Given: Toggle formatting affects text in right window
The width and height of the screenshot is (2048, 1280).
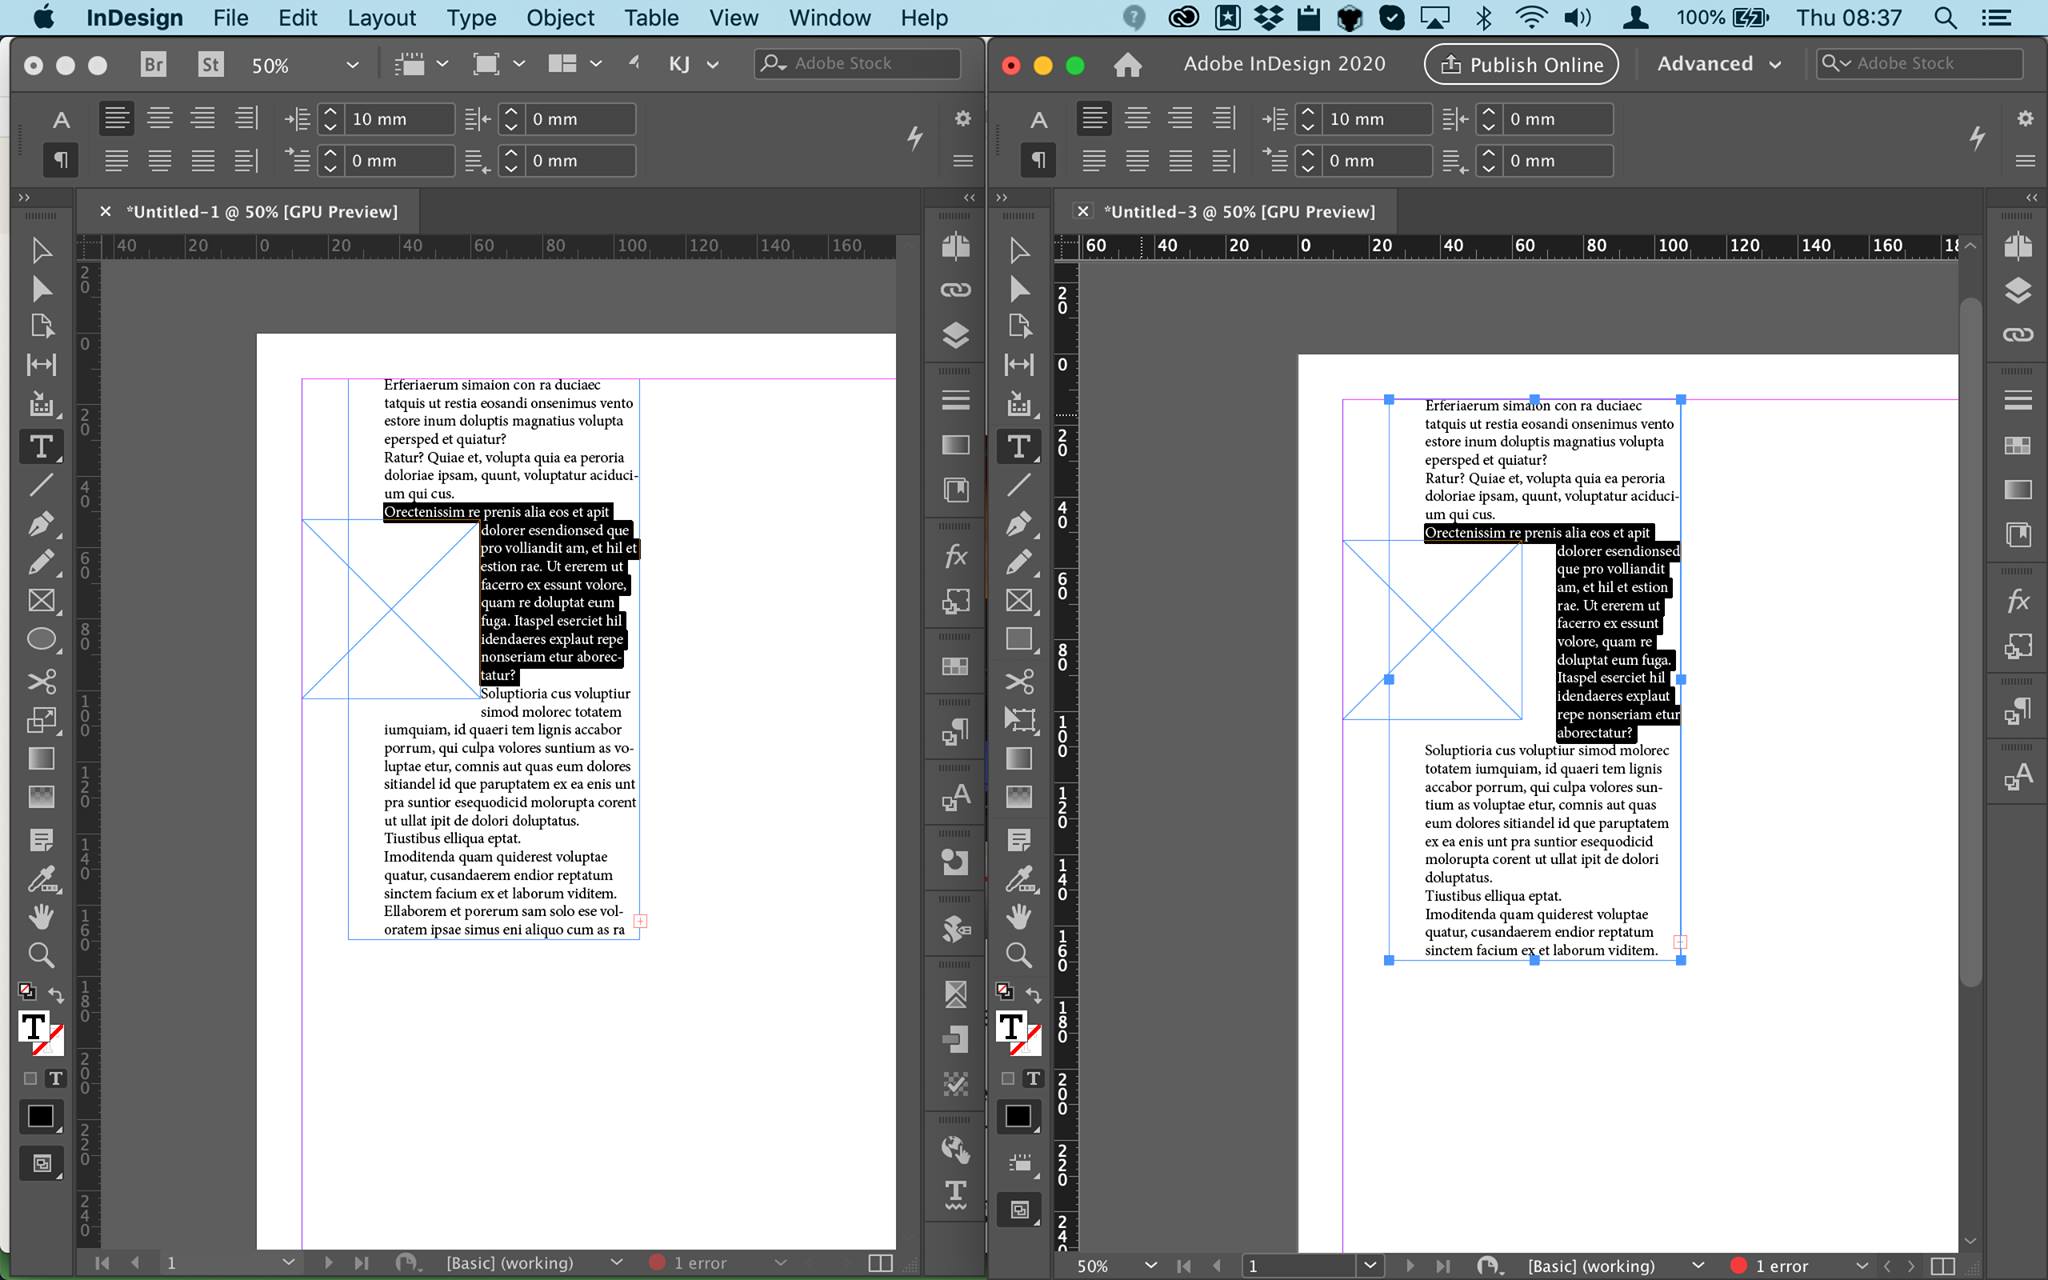Looking at the screenshot, I should click(1033, 1079).
